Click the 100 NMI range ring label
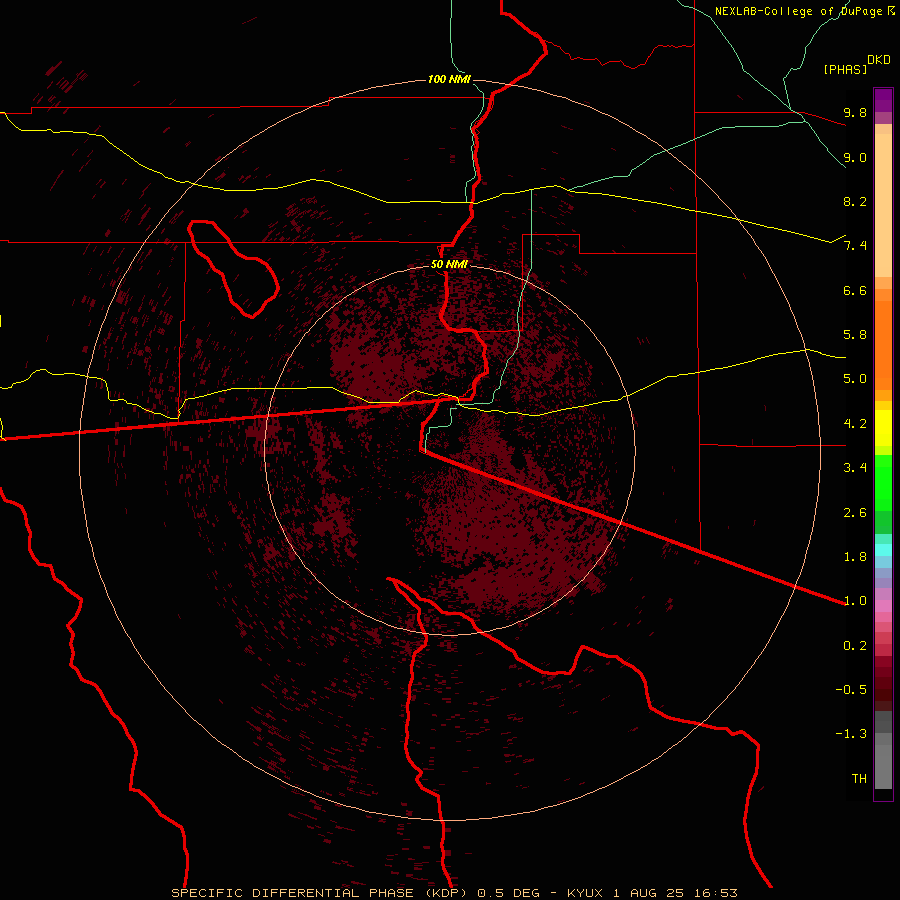900x900 pixels. [449, 79]
